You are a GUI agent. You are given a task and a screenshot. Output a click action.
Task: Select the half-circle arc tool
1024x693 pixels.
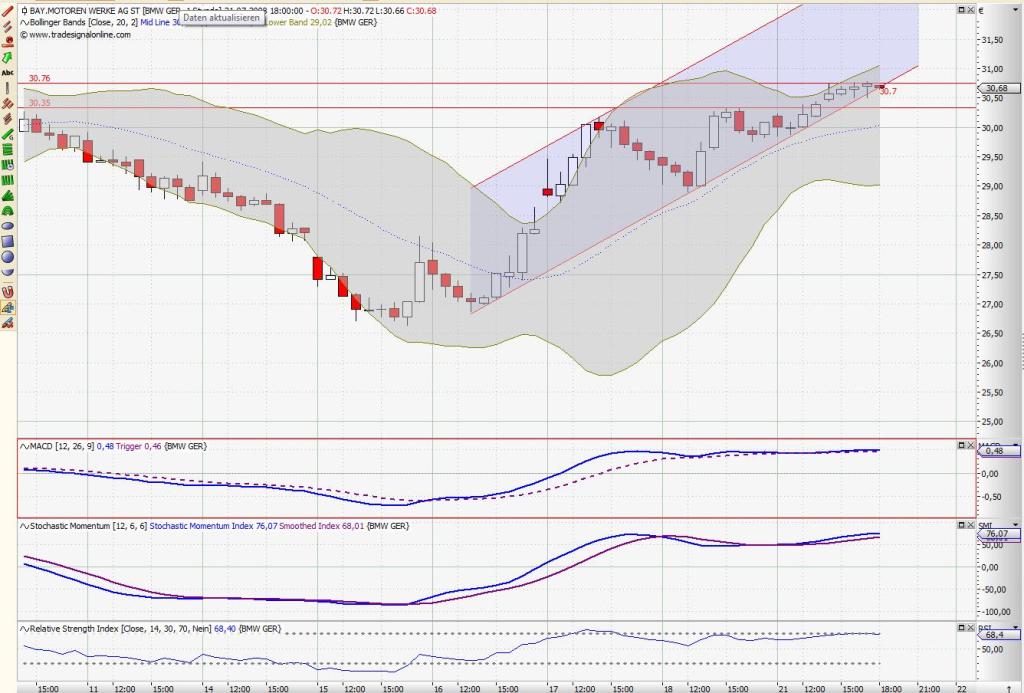pos(8,272)
